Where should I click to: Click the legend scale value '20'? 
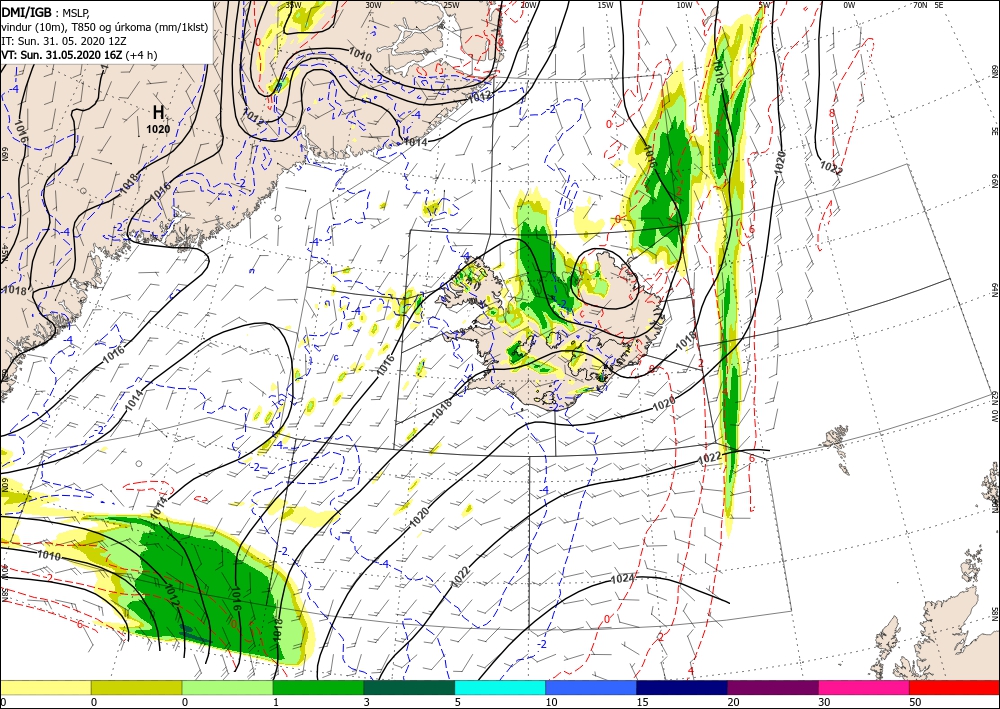[x=733, y=702]
